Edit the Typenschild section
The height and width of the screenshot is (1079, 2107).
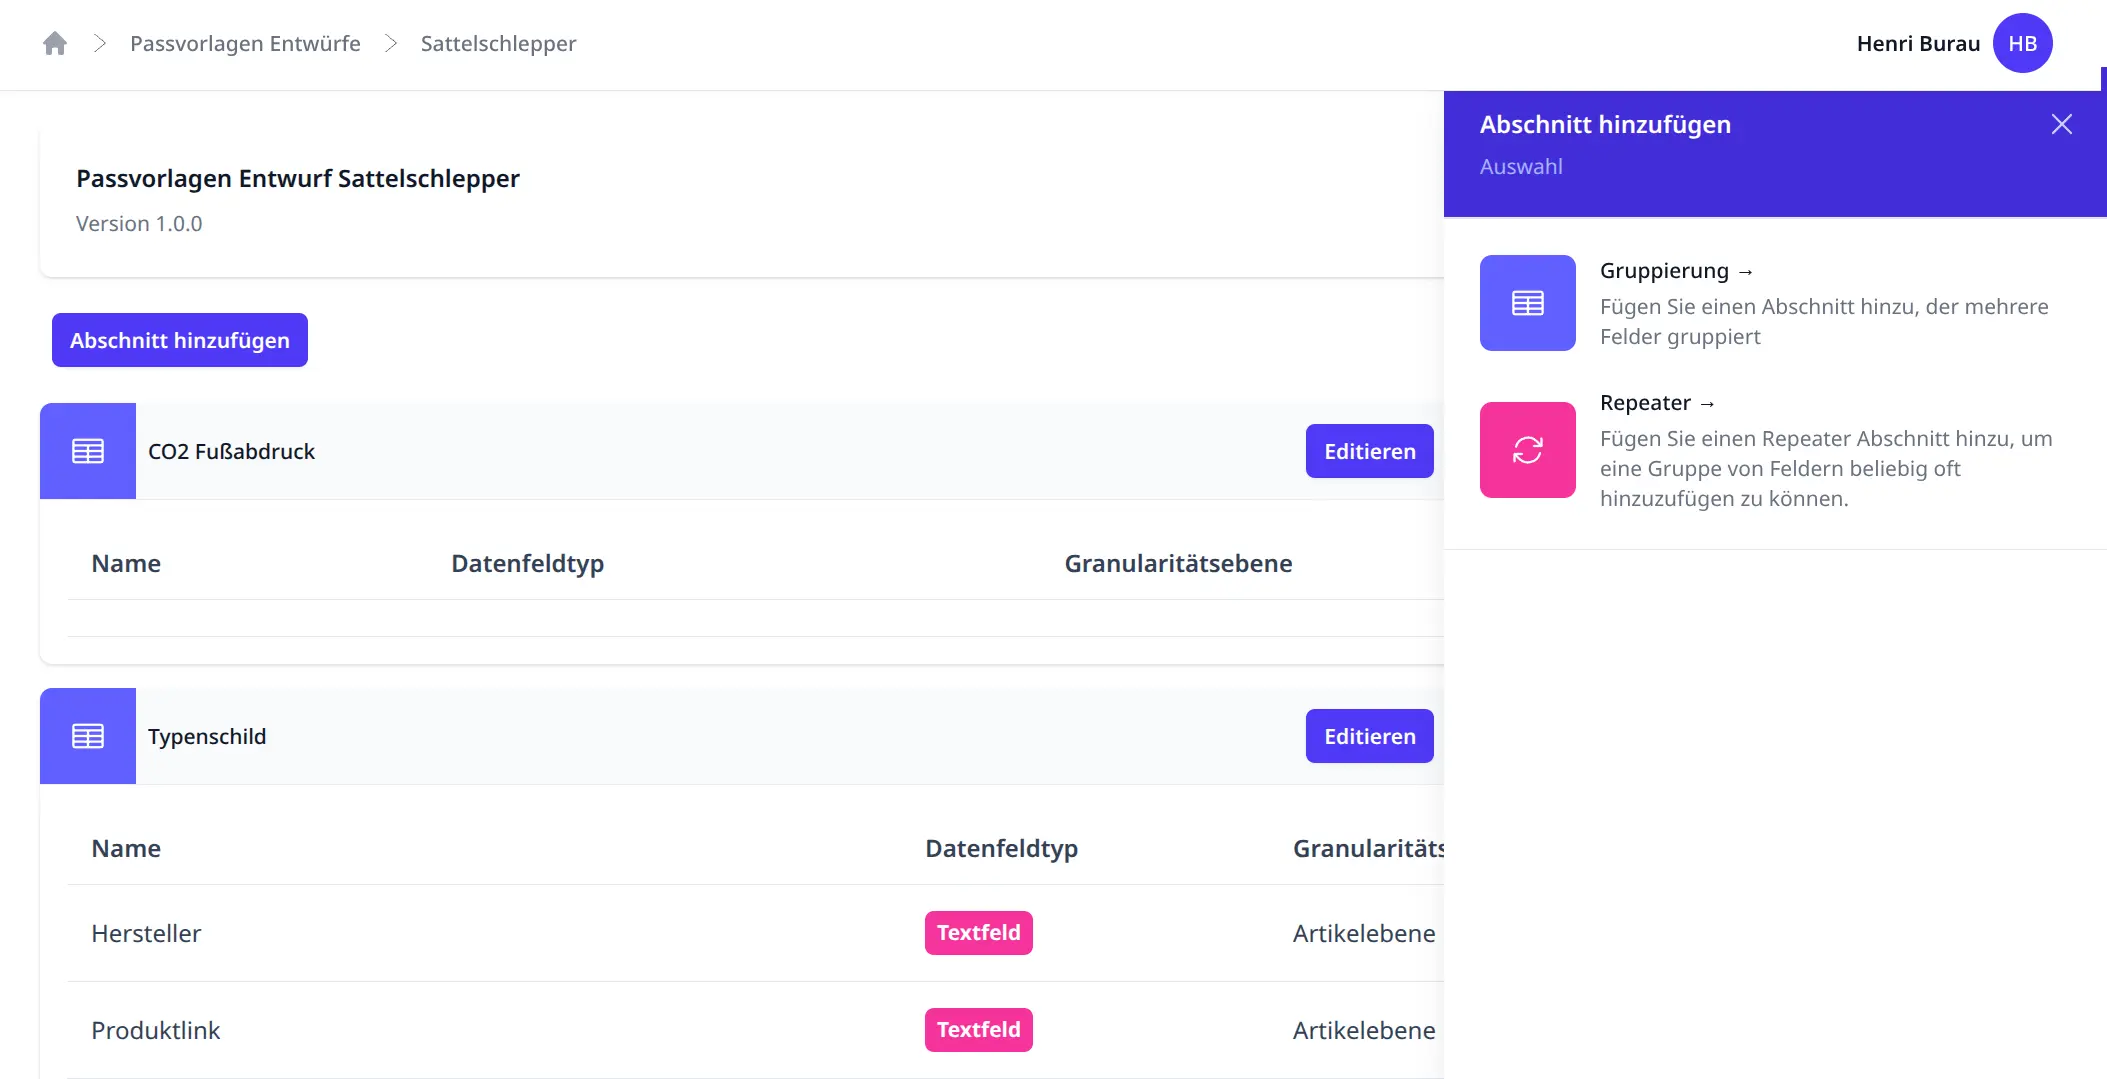1369,736
